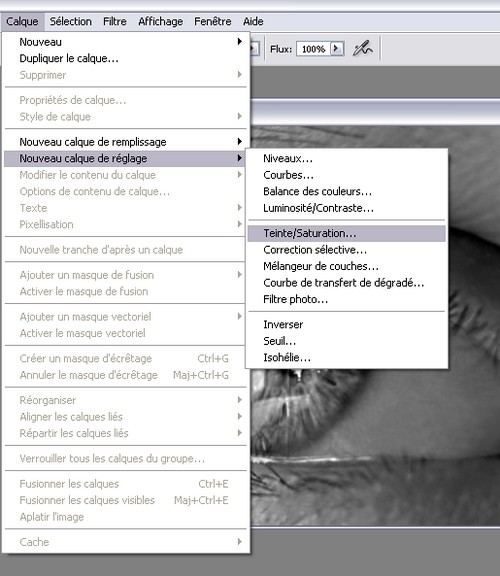Expand the Nouveau submenu
This screenshot has height=576, width=500.
pos(126,42)
